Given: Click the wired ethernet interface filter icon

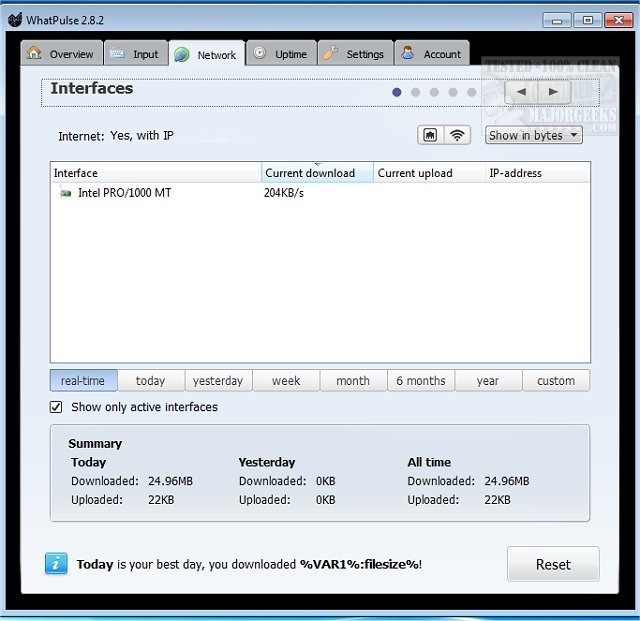Looking at the screenshot, I should pos(430,135).
